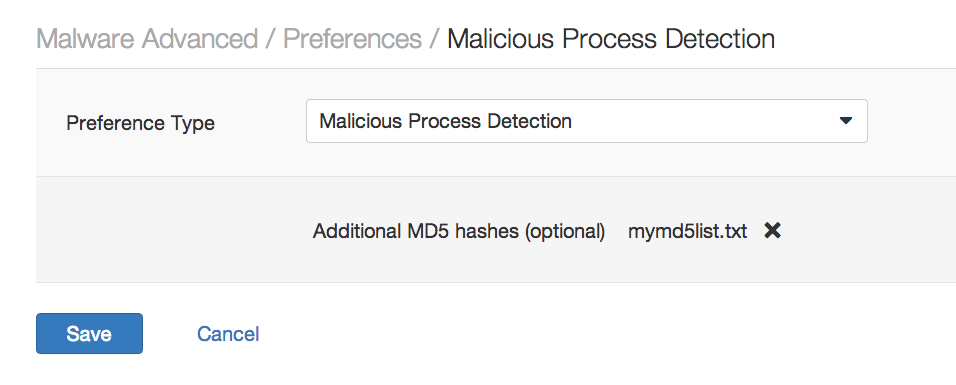Open the Preference Type dropdown
The width and height of the screenshot is (956, 385).
(587, 121)
